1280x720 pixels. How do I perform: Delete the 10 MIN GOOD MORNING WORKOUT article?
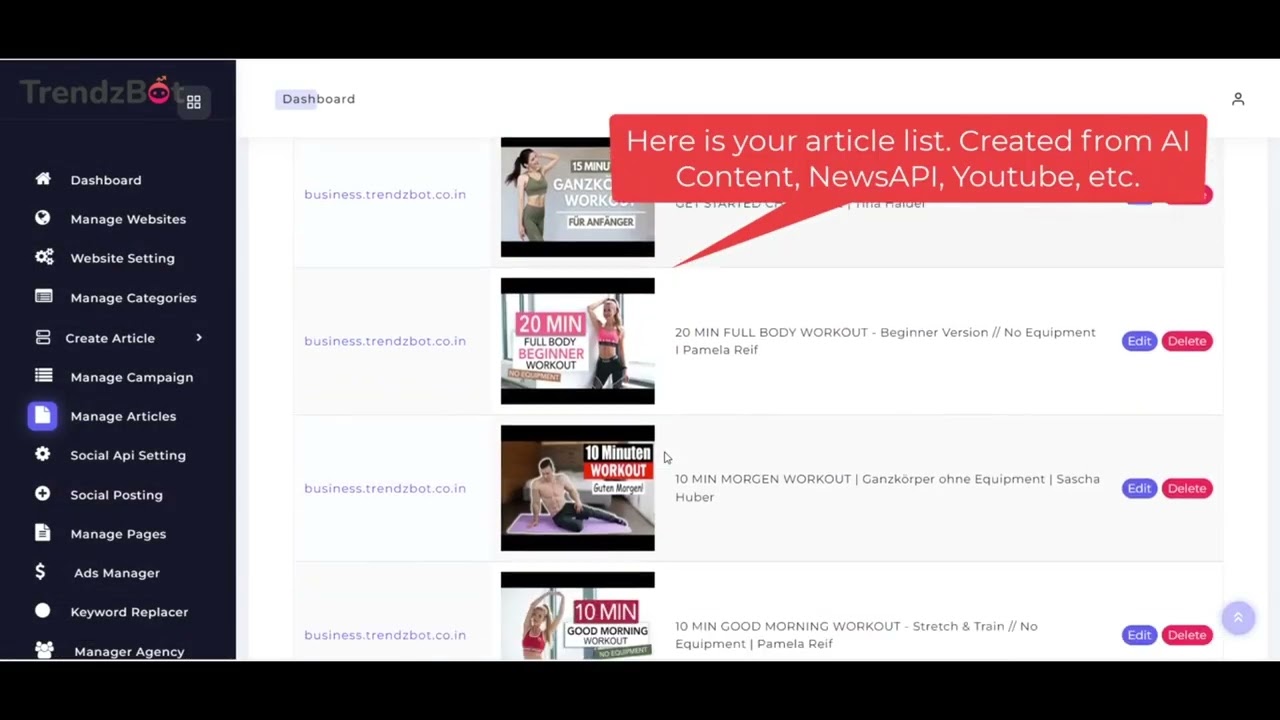pos(1187,635)
